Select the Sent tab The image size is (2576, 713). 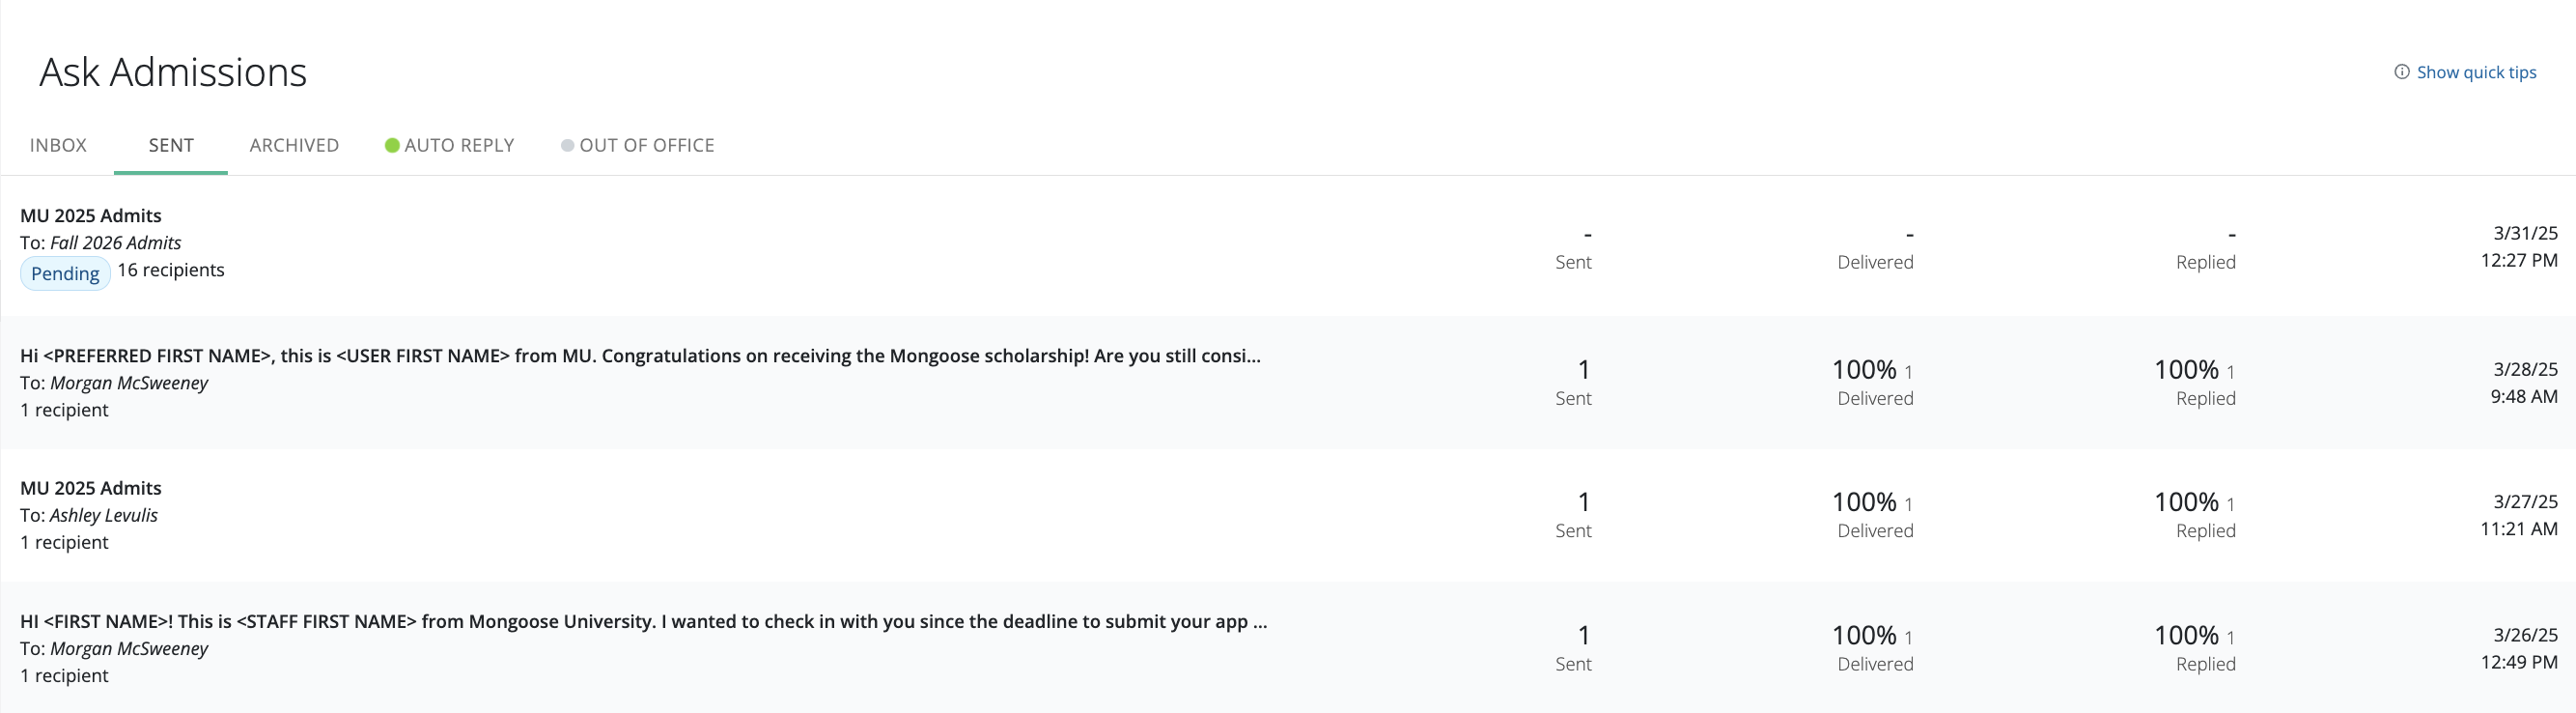point(171,146)
